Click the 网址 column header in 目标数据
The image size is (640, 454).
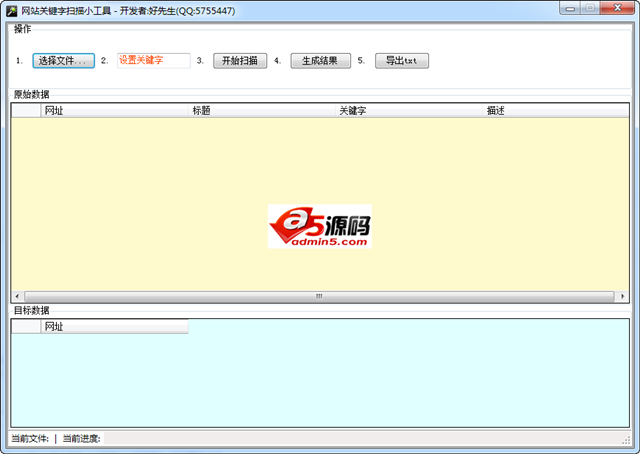point(114,327)
